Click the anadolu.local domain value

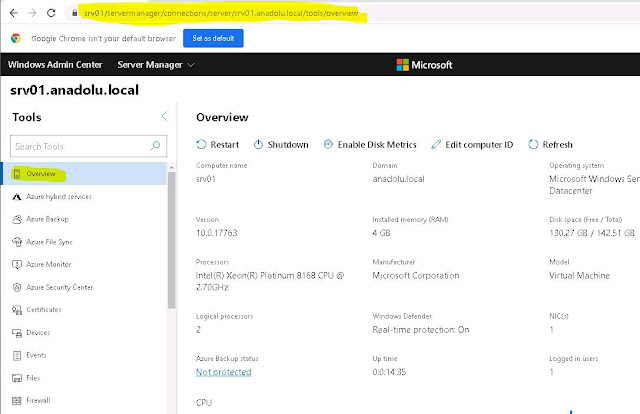tap(398, 179)
